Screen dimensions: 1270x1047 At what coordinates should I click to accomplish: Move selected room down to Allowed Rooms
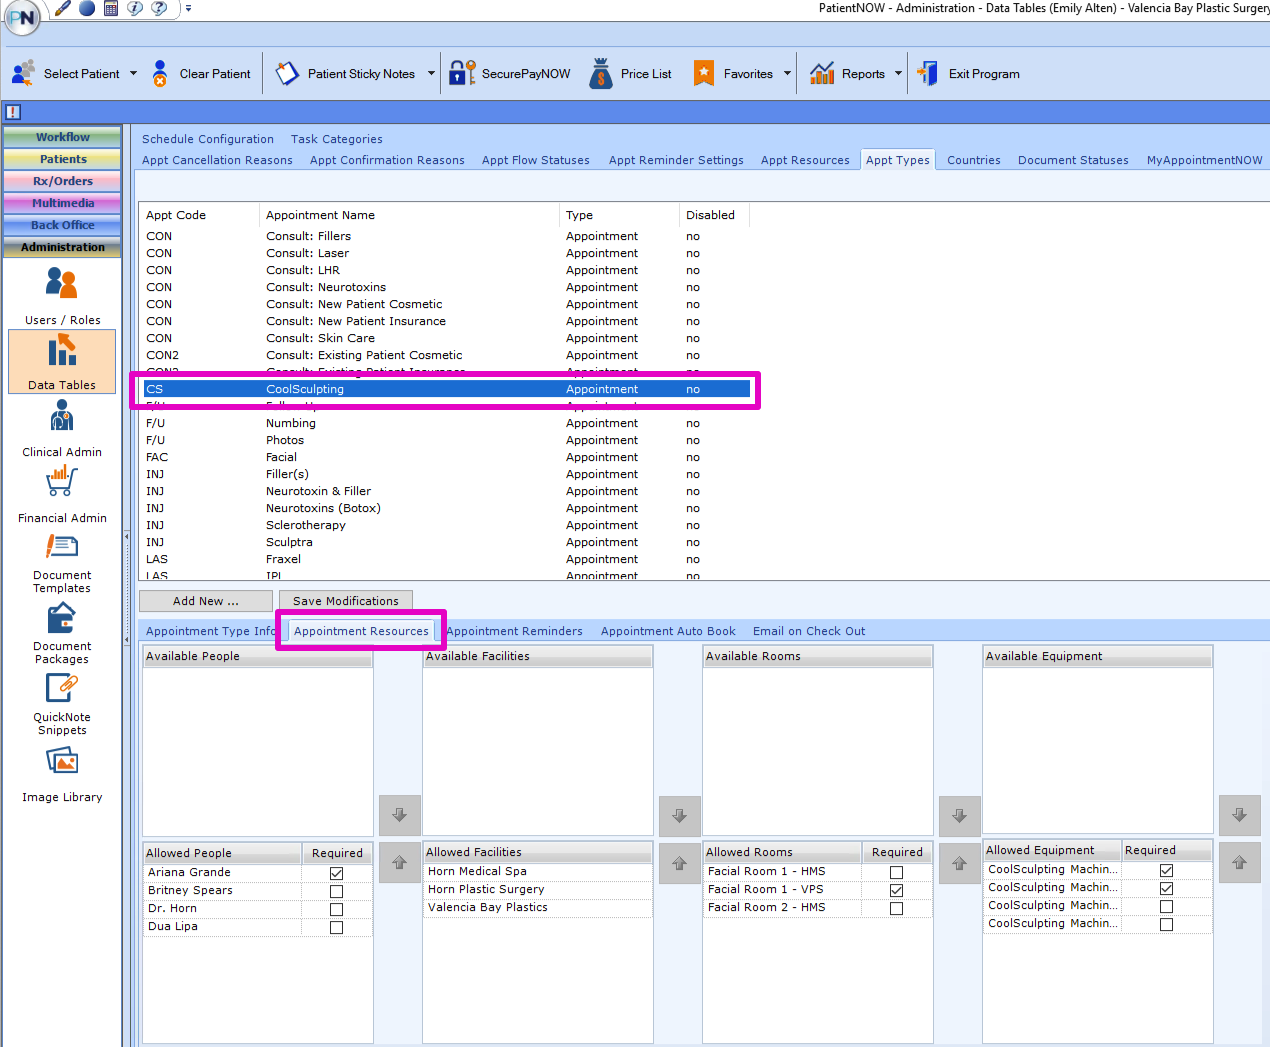960,816
